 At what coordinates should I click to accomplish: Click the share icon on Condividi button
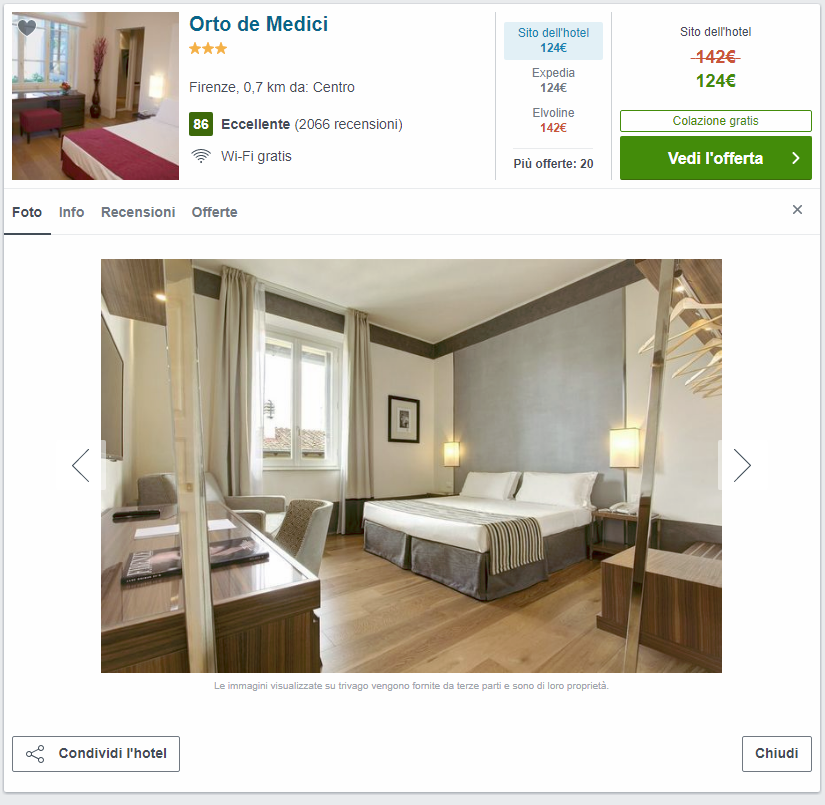click(35, 754)
